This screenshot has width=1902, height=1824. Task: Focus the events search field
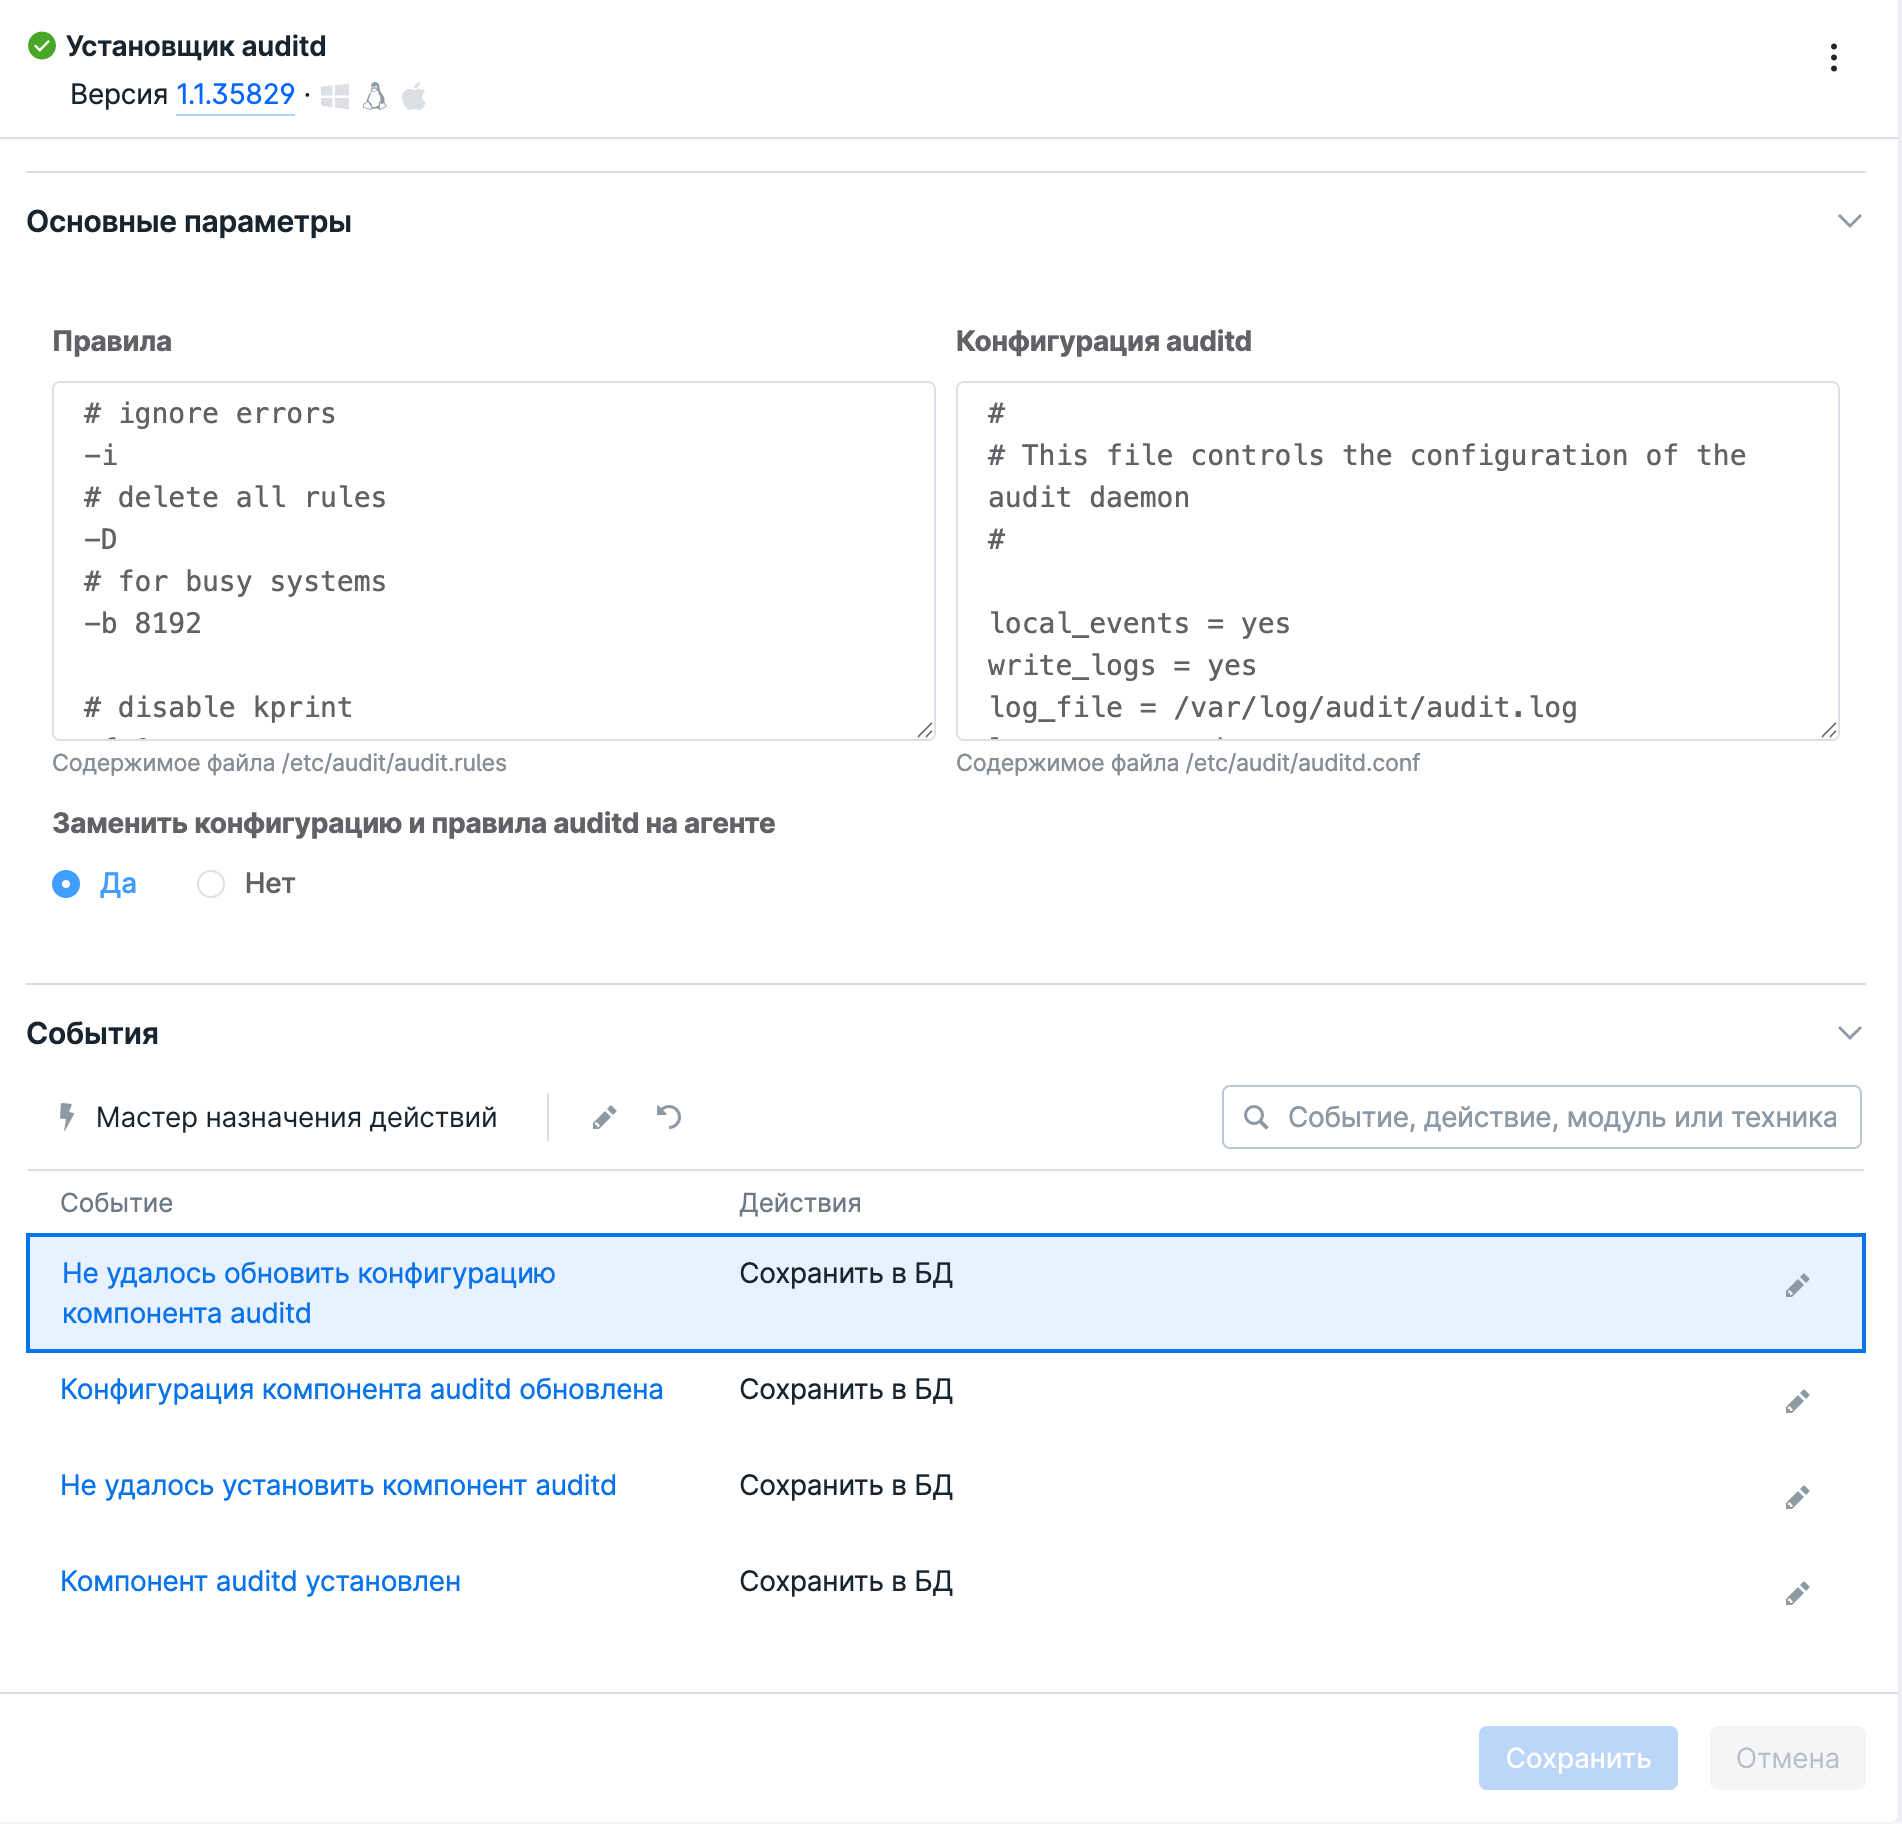pyautogui.click(x=1560, y=1117)
